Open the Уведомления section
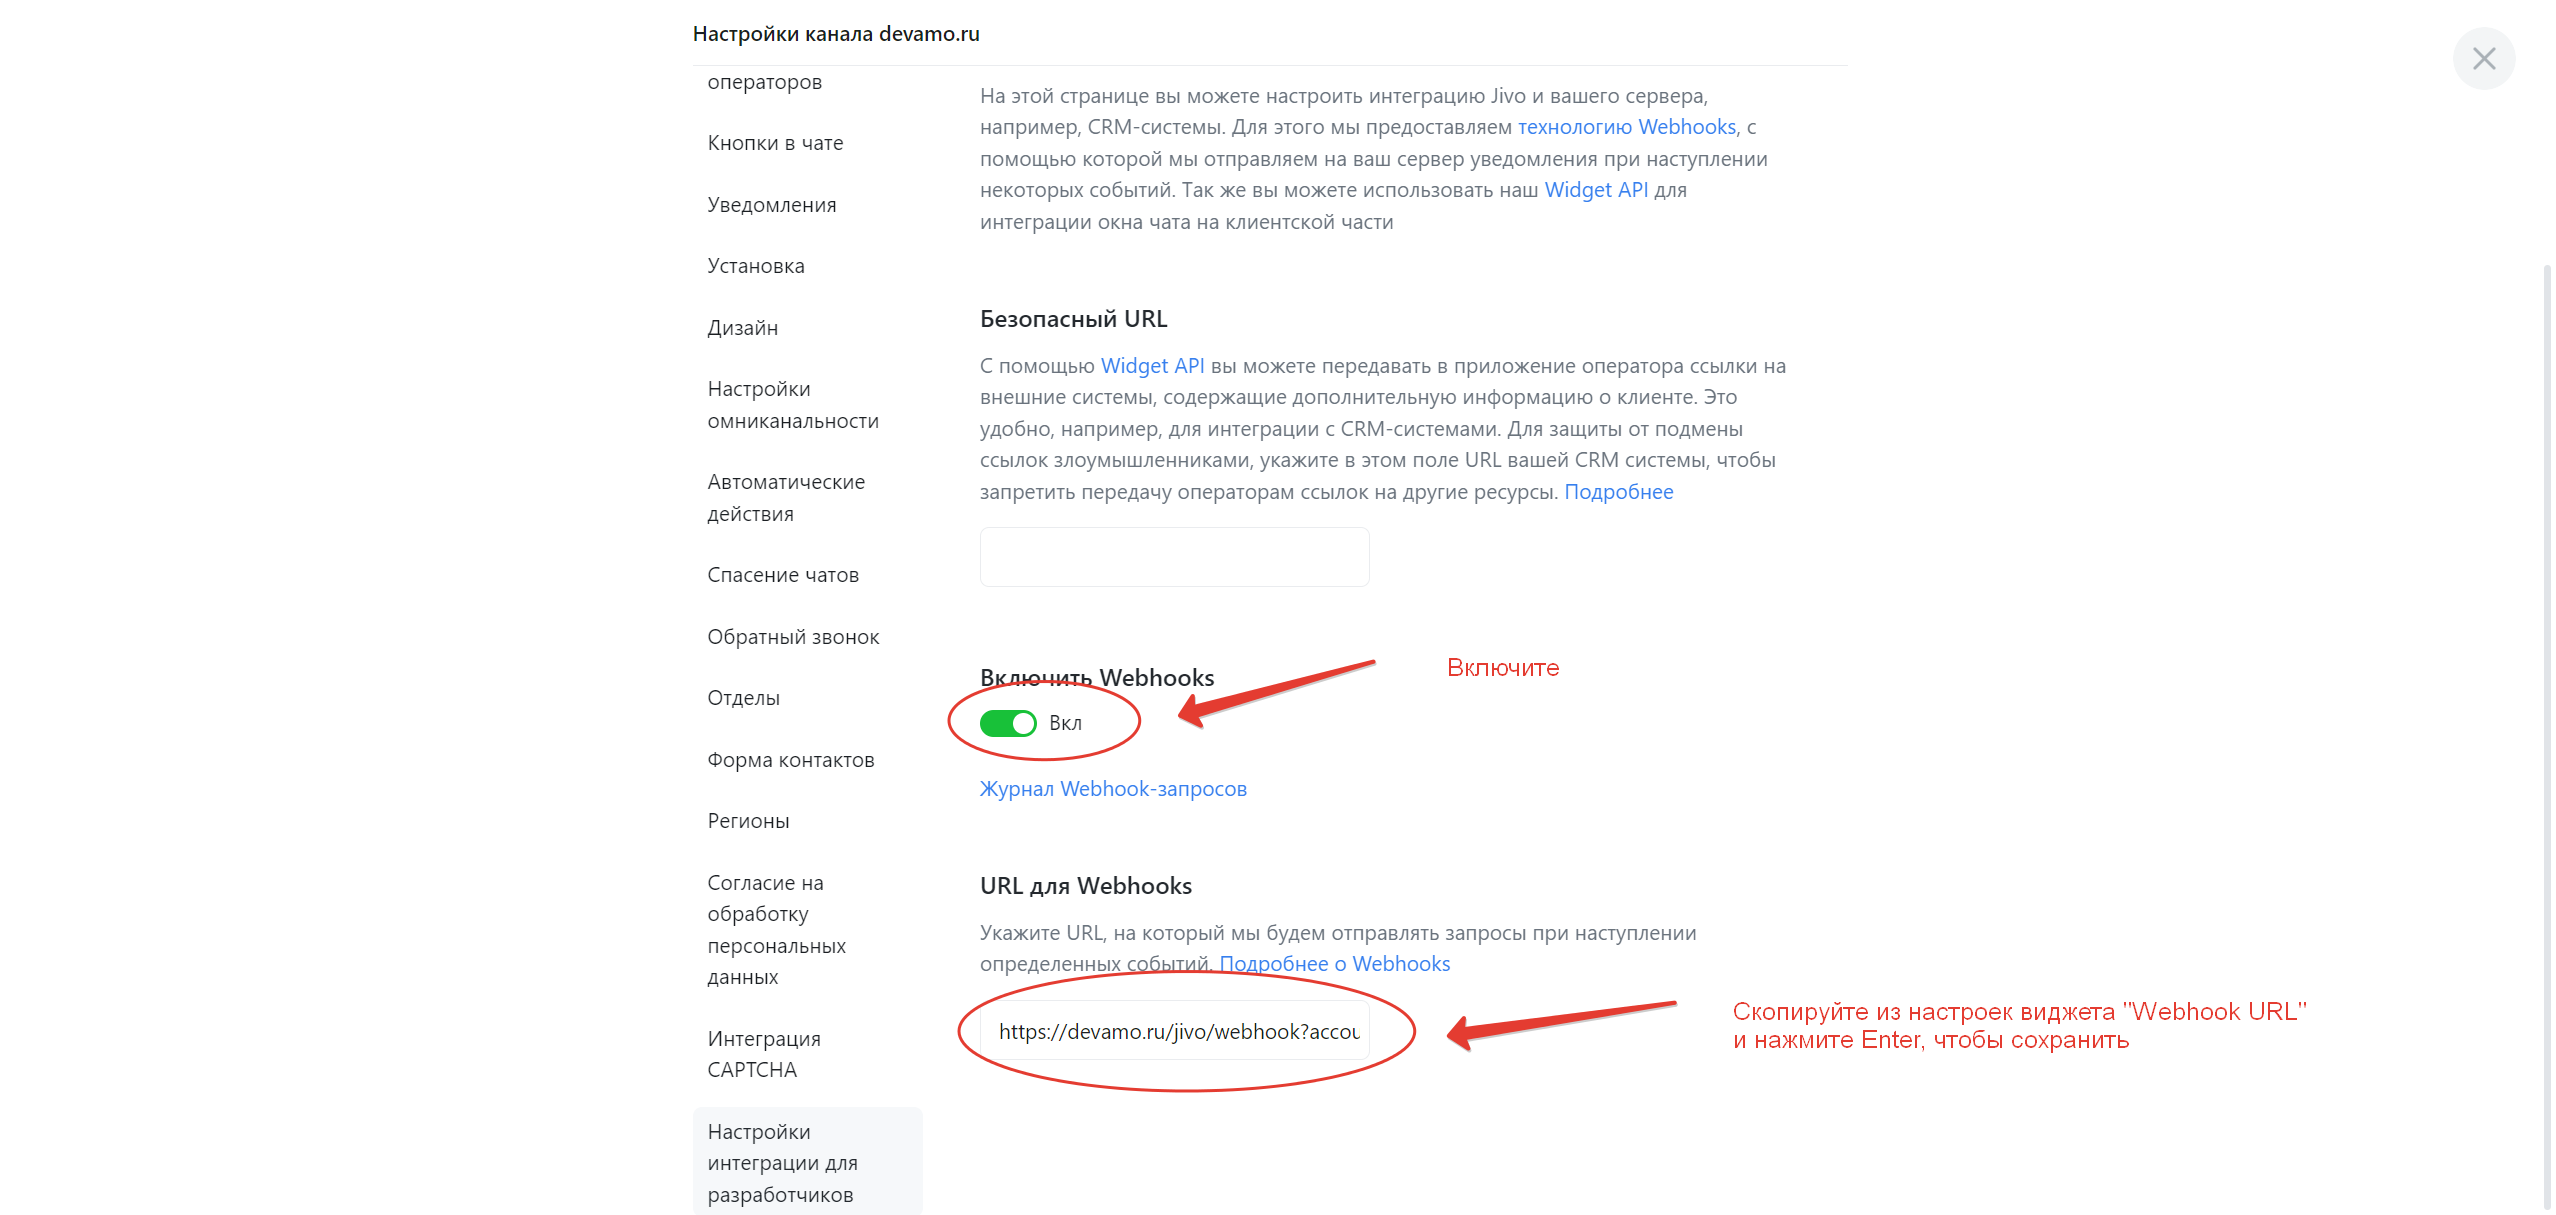Viewport: 2556px width, 1215px height. 772,204
